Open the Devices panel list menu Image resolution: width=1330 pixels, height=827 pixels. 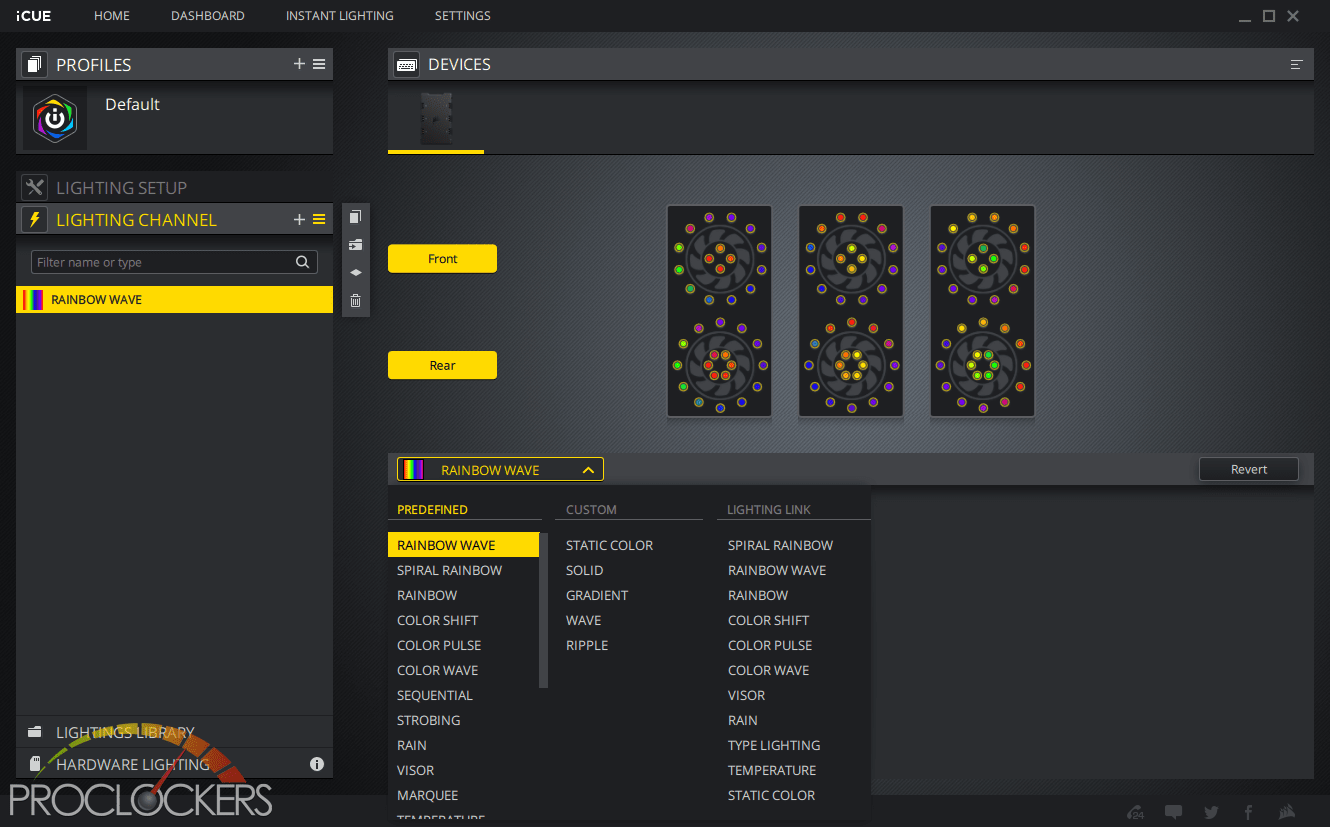1297,64
